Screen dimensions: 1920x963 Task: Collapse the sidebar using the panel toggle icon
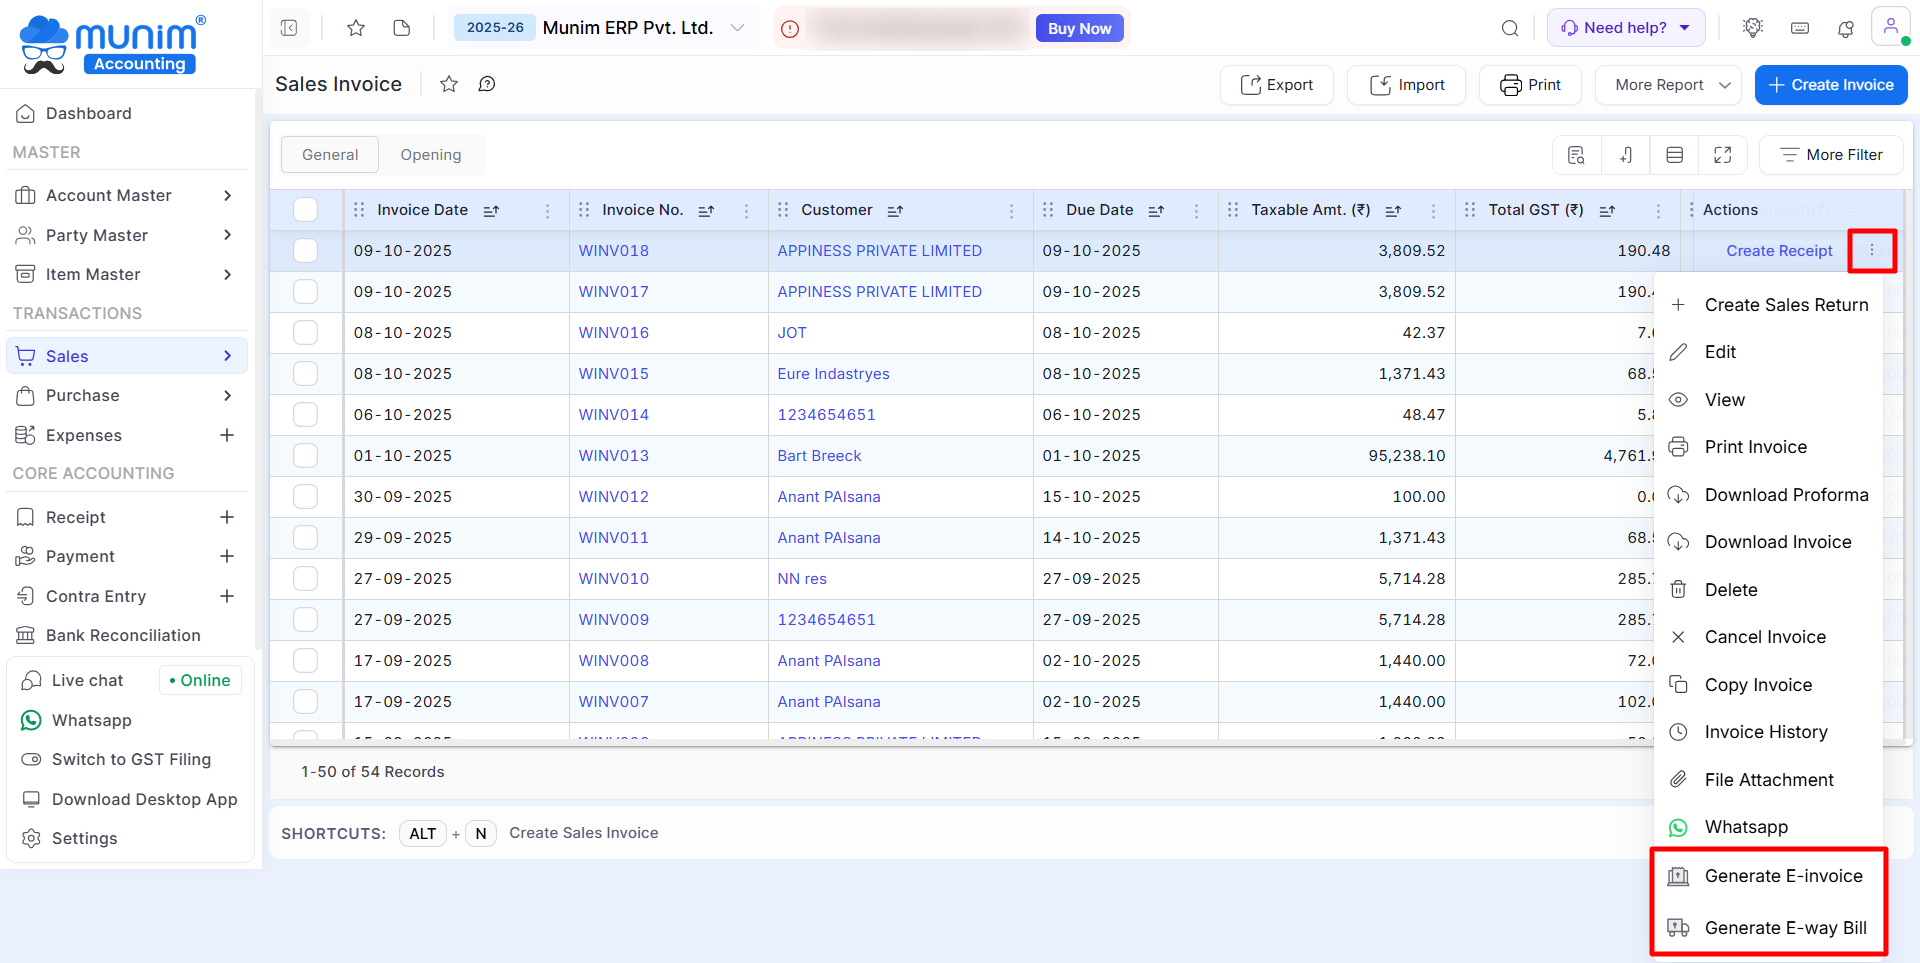289,28
